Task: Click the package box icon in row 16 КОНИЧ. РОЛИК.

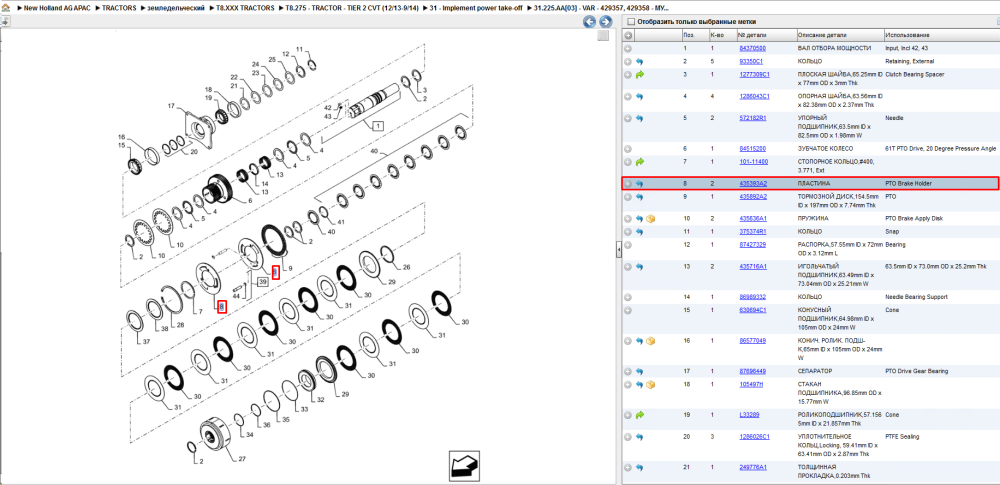Action: click(x=651, y=341)
